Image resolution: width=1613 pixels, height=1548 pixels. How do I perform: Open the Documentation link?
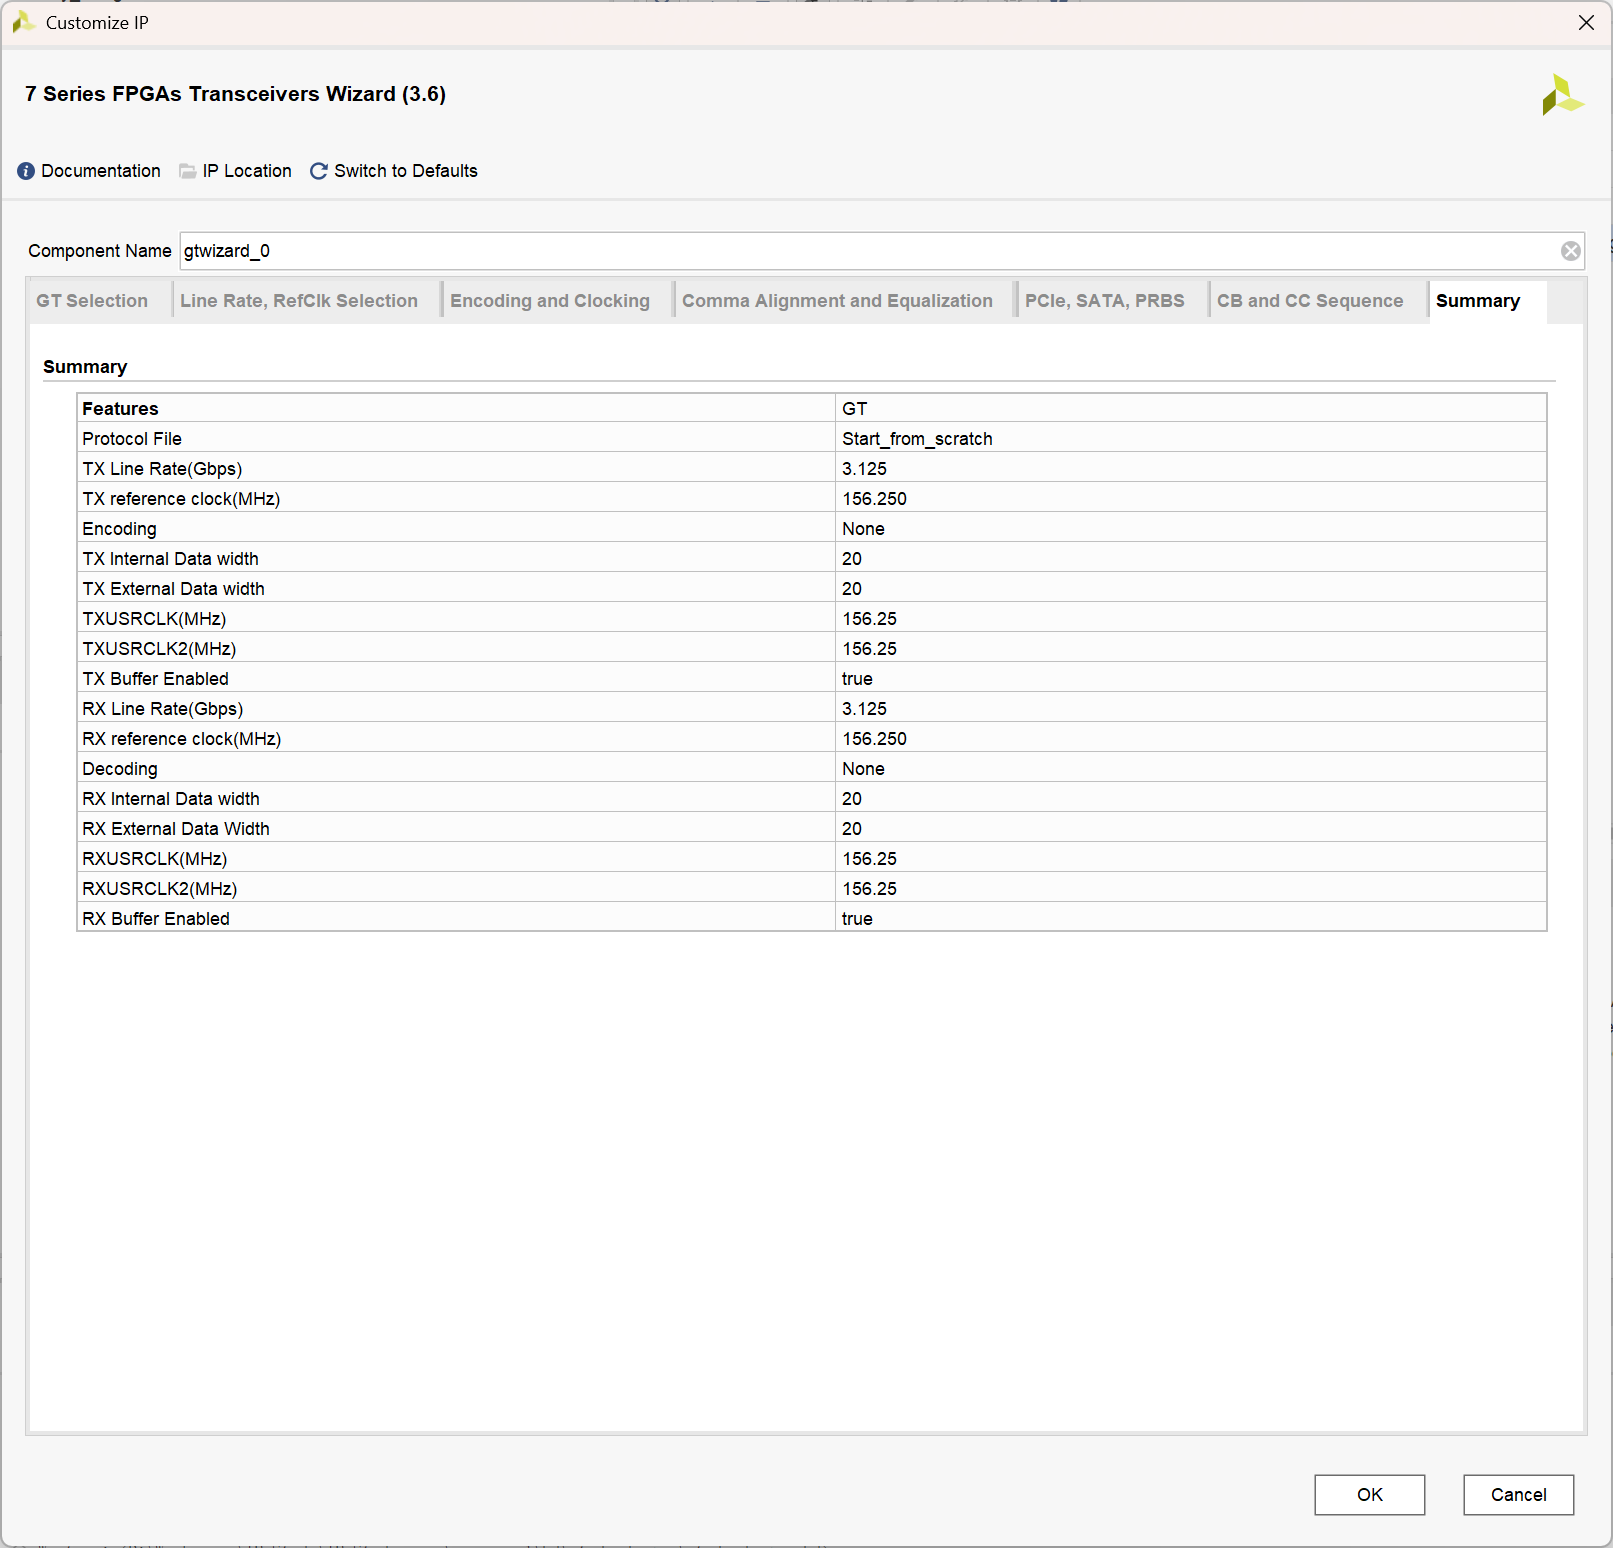pyautogui.click(x=101, y=171)
